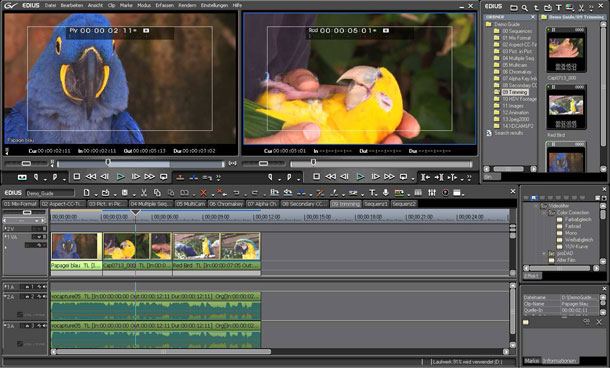This screenshot has height=368, width=610.
Task: Play the clip in the Player monitor
Action: [121, 177]
